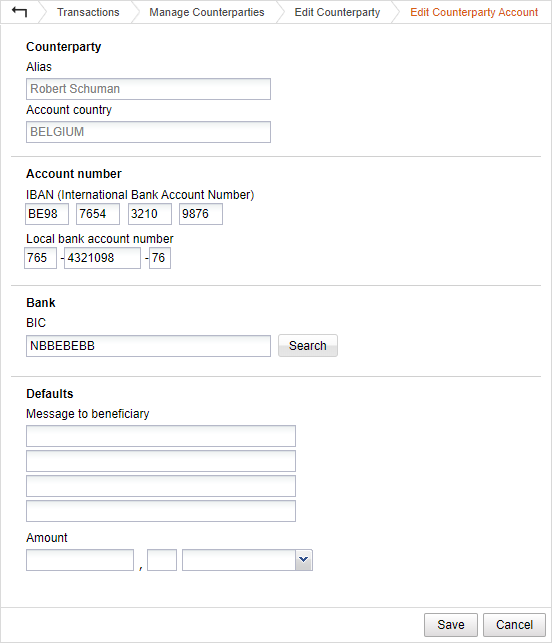This screenshot has height=643, width=552.
Task: Focus the BIC field containing NBBEBEBB
Action: tap(148, 346)
